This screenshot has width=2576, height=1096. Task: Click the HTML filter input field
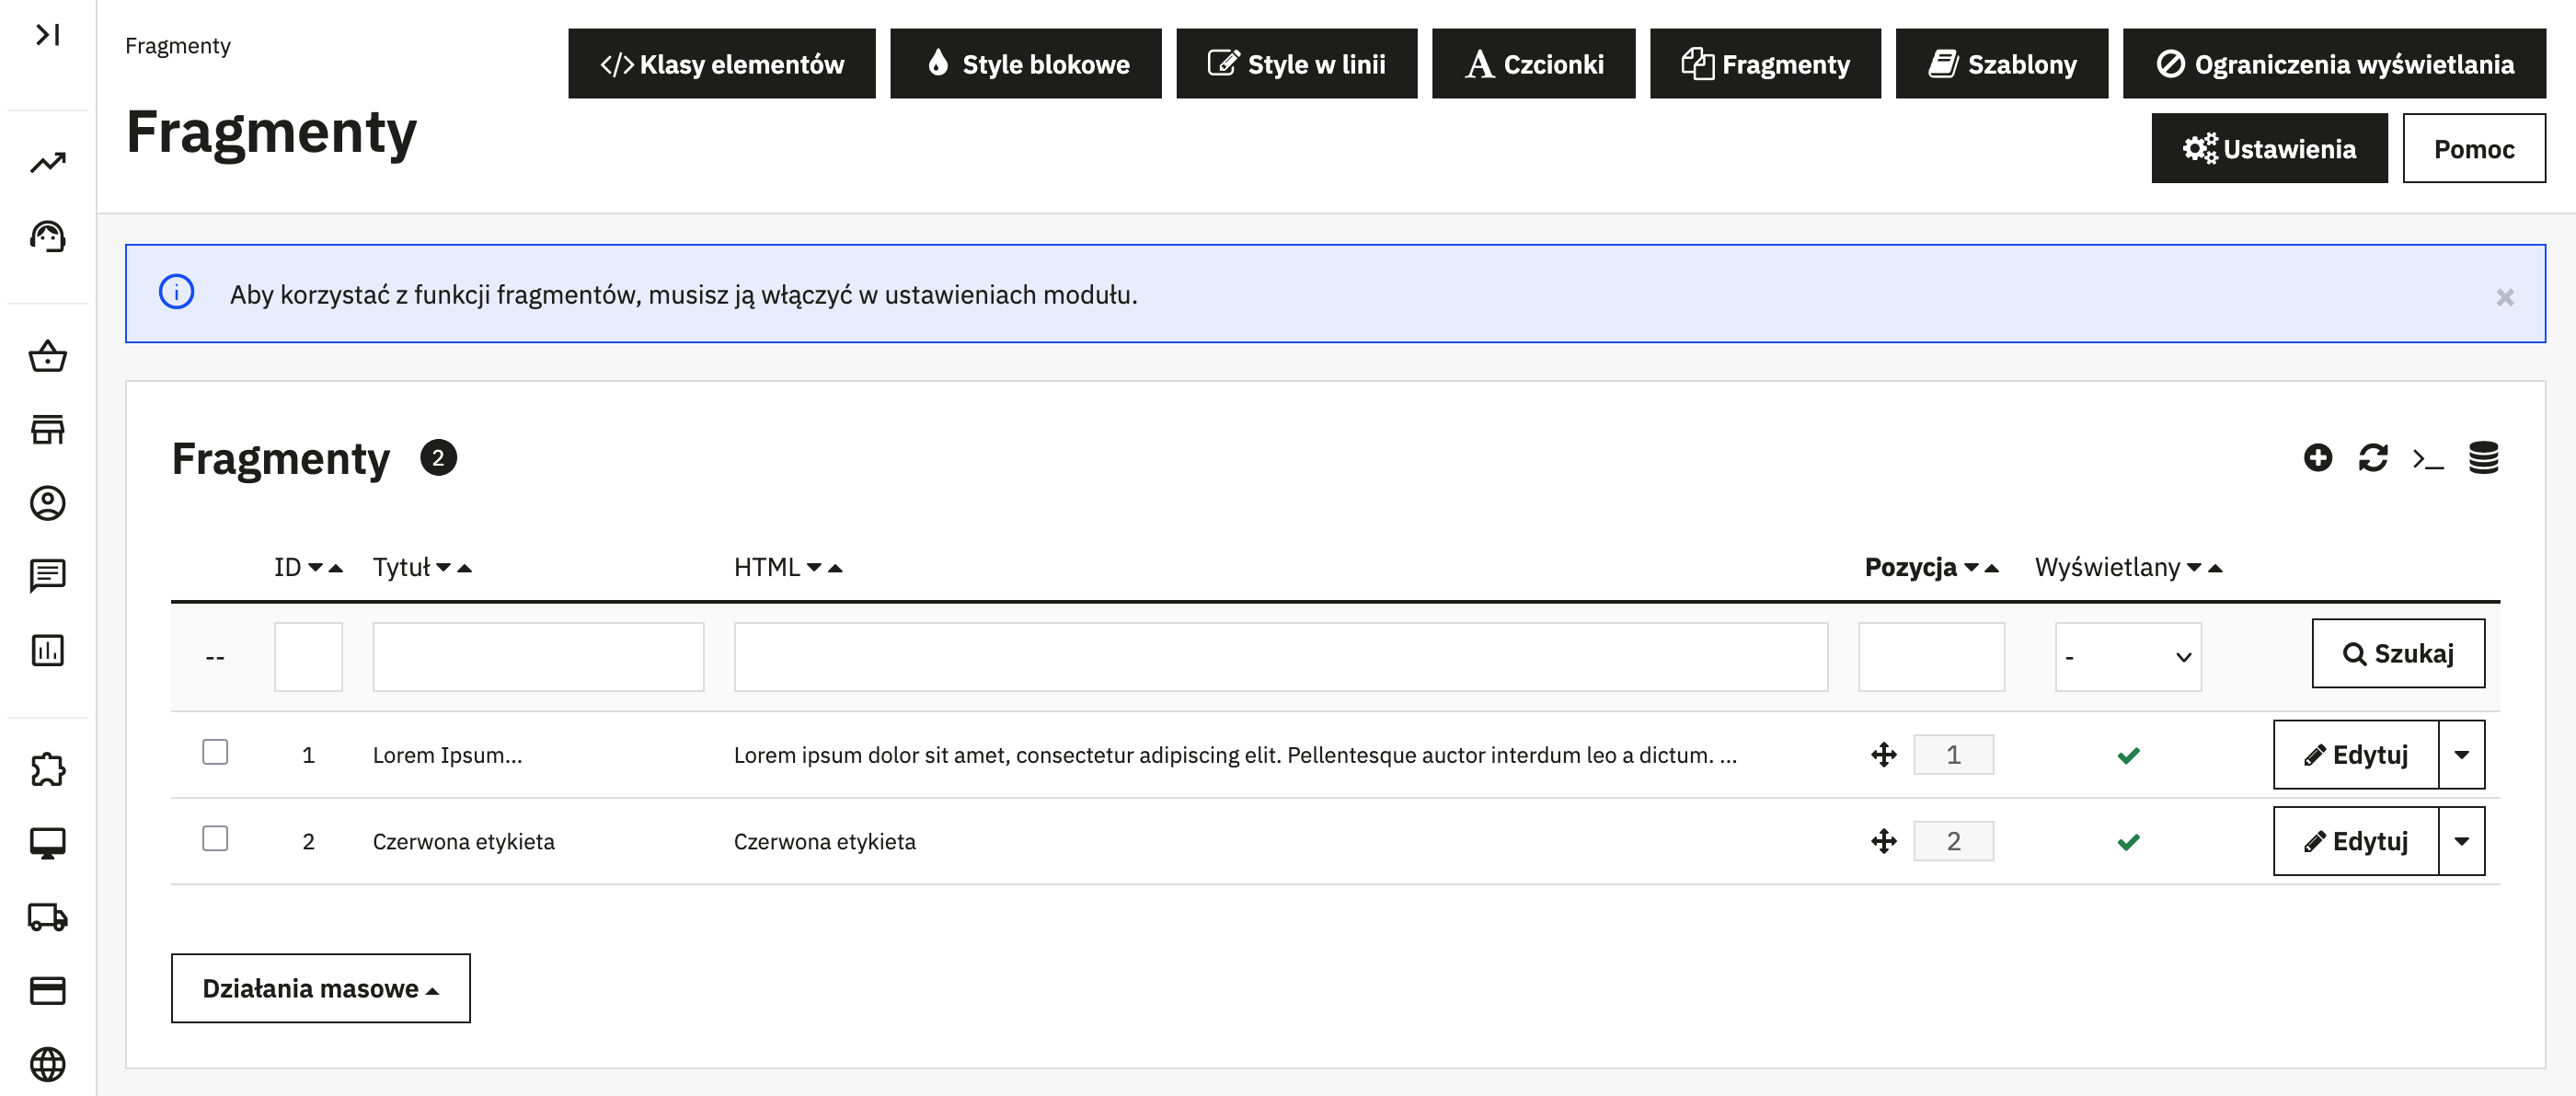(x=1280, y=657)
